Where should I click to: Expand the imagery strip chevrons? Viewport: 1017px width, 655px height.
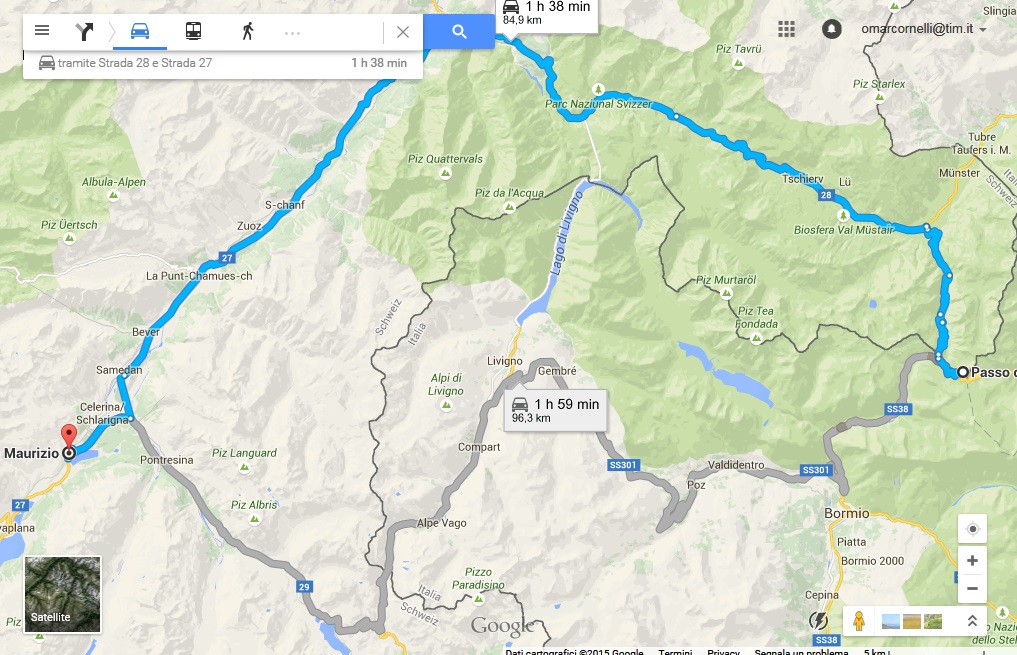[972, 621]
